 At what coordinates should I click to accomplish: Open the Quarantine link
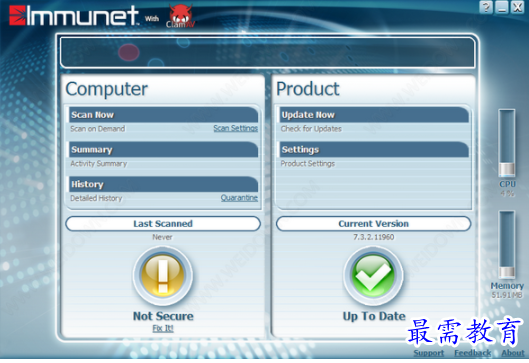239,198
